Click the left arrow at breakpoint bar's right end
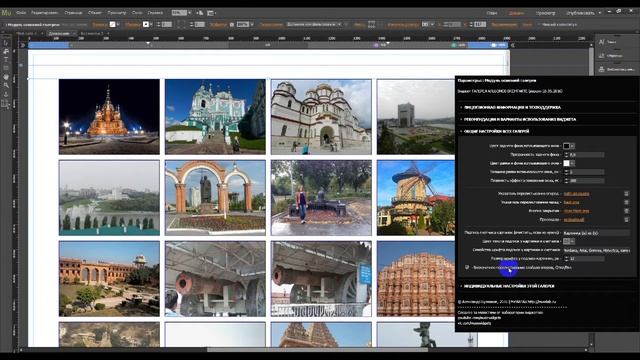This screenshot has height=360, width=640. coord(513,45)
